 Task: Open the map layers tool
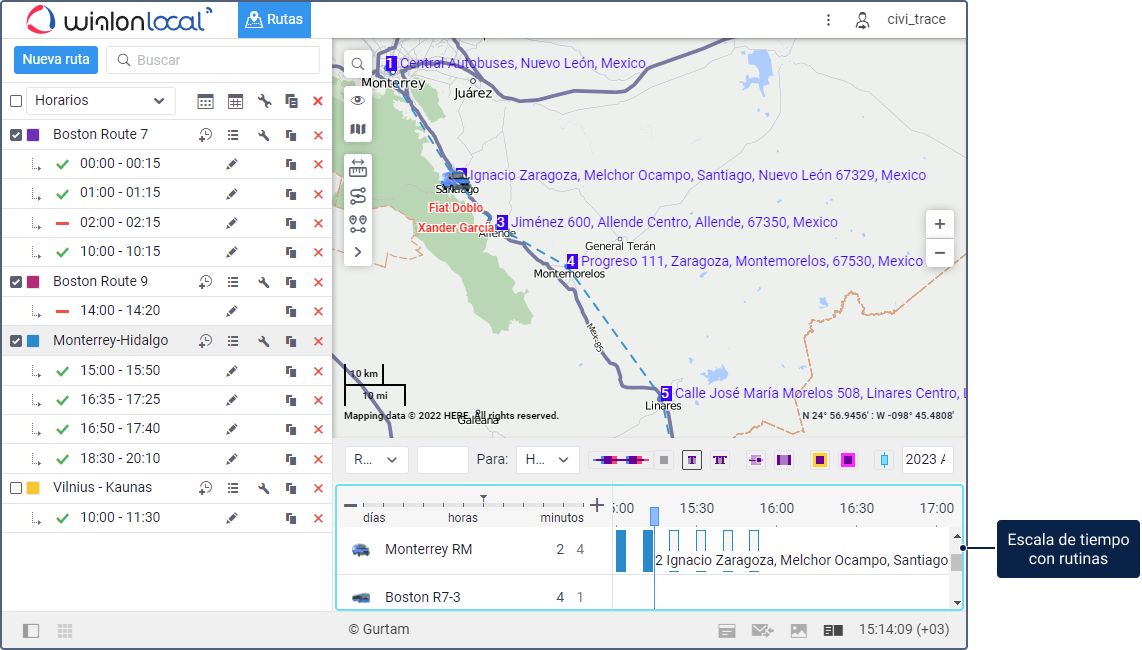(x=358, y=129)
